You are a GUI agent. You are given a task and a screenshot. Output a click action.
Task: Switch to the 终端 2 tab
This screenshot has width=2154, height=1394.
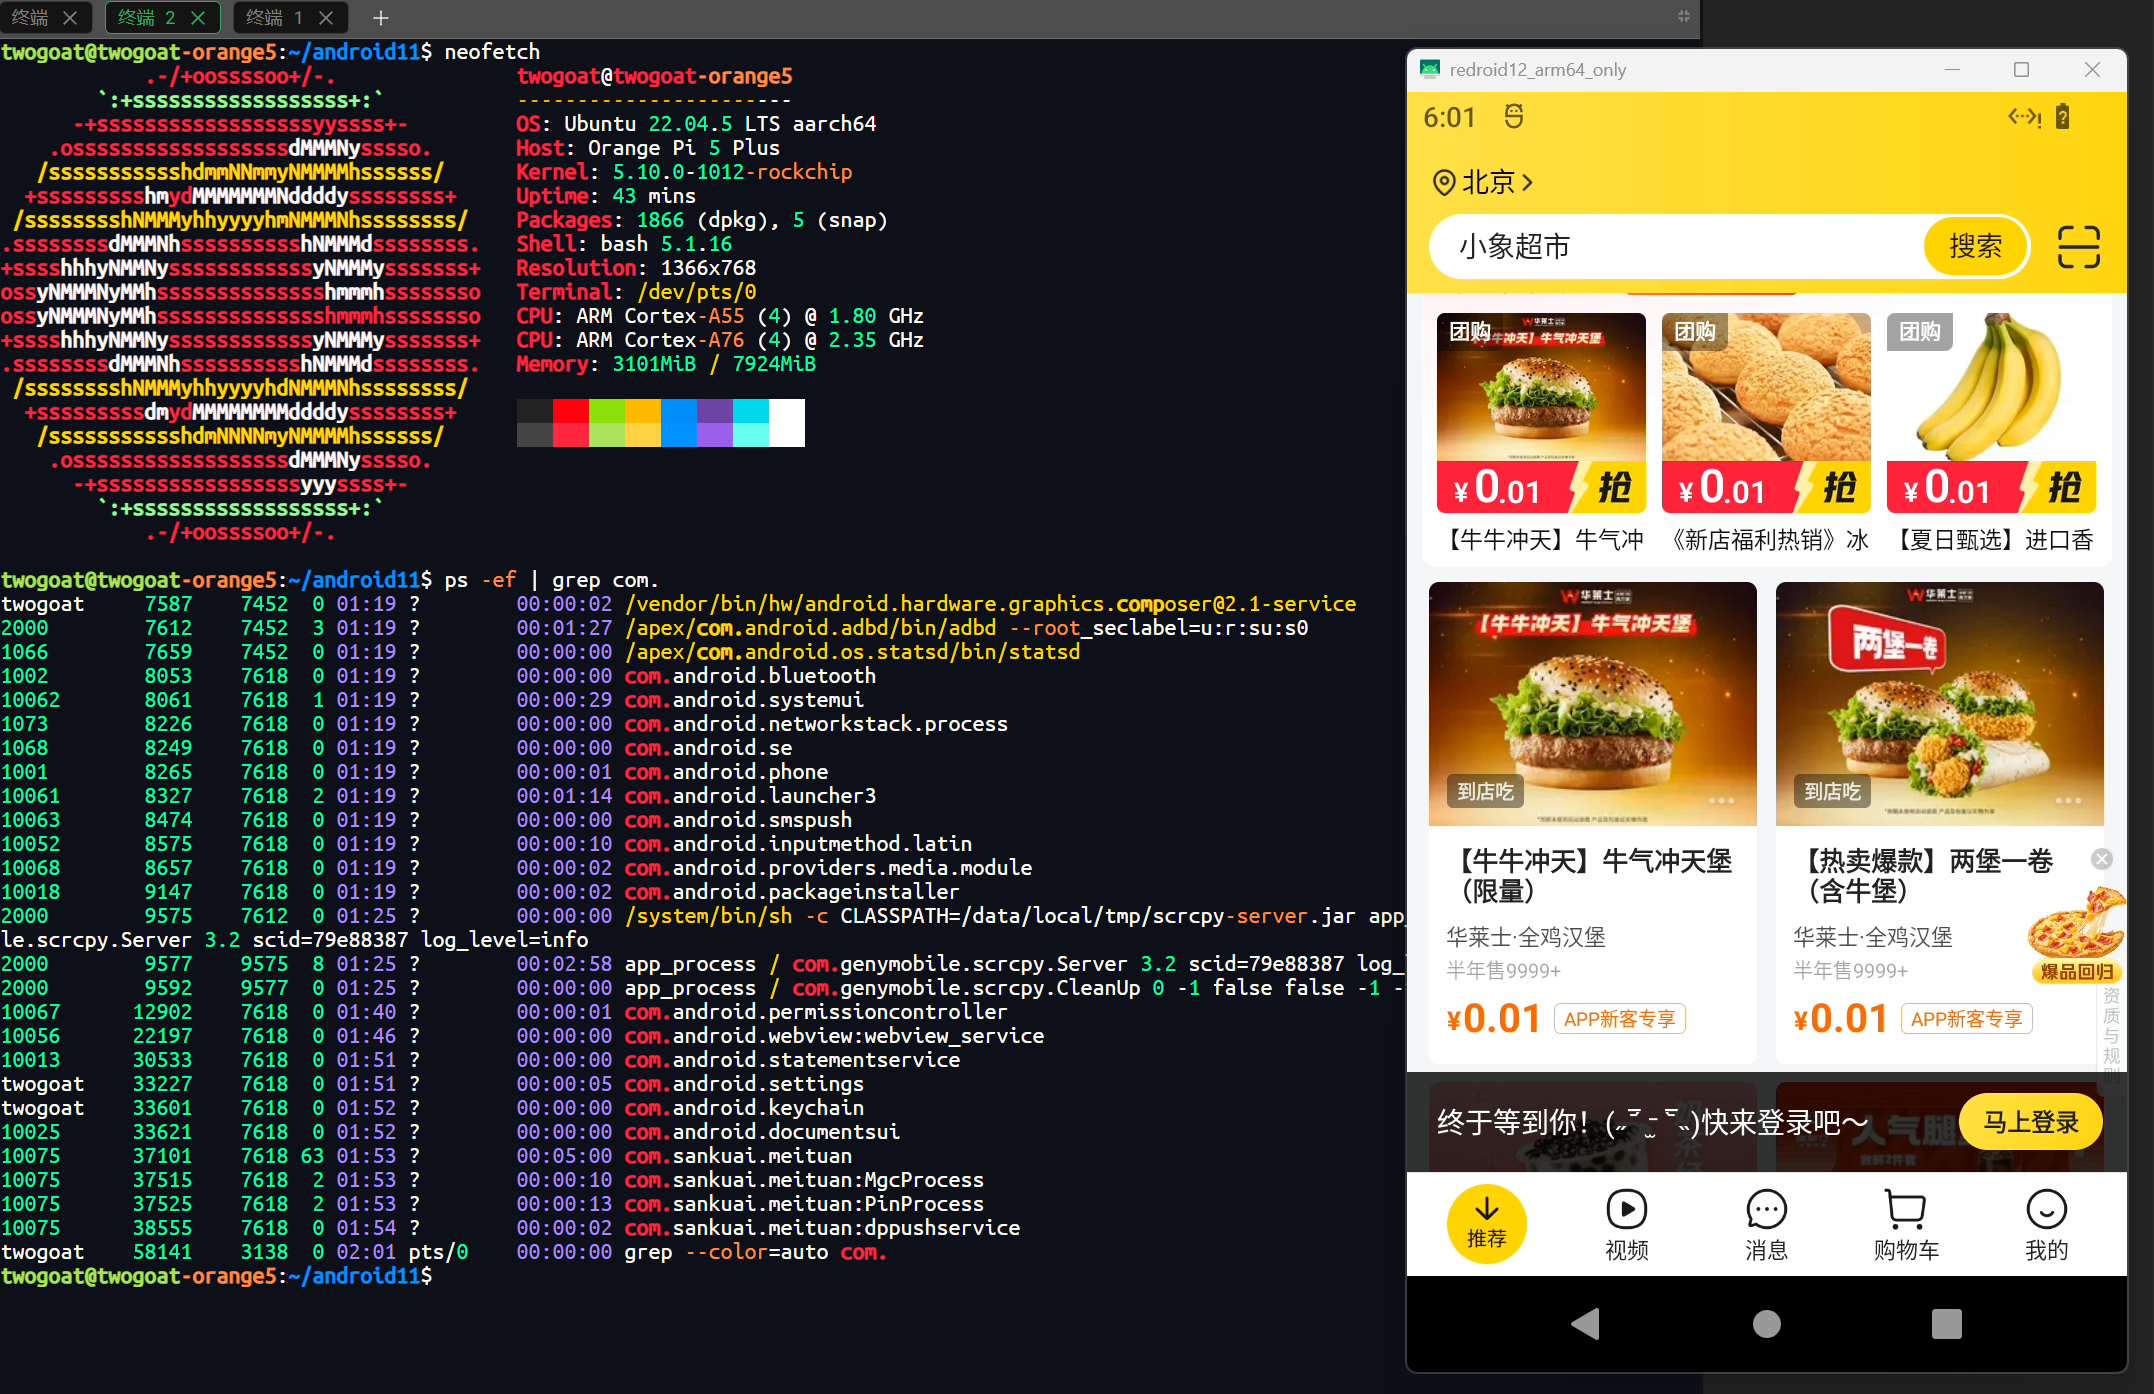[x=146, y=17]
